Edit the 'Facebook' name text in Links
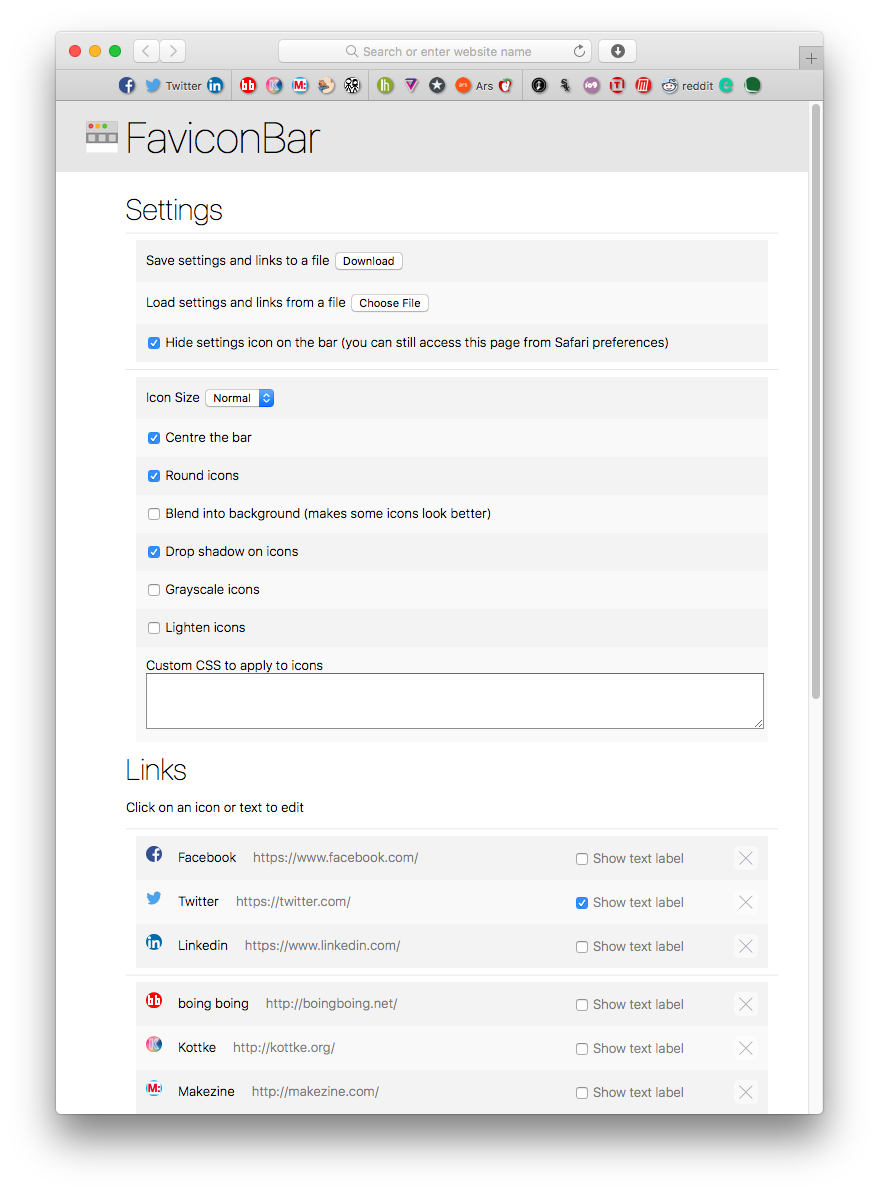This screenshot has height=1194, width=879. pos(207,857)
